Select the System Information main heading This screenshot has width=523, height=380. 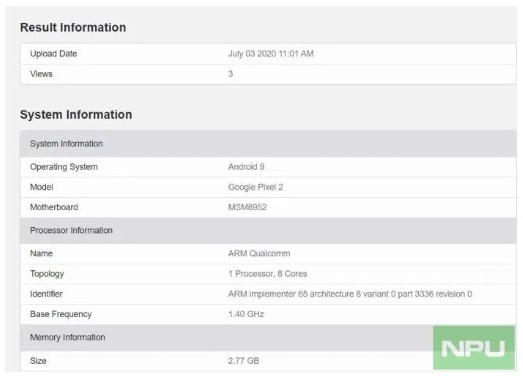tap(76, 114)
